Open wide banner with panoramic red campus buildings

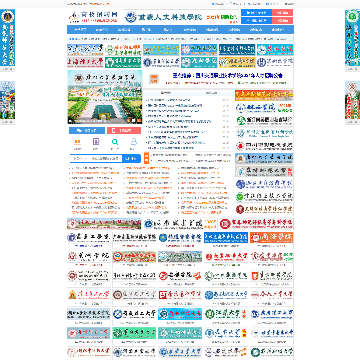104,224
